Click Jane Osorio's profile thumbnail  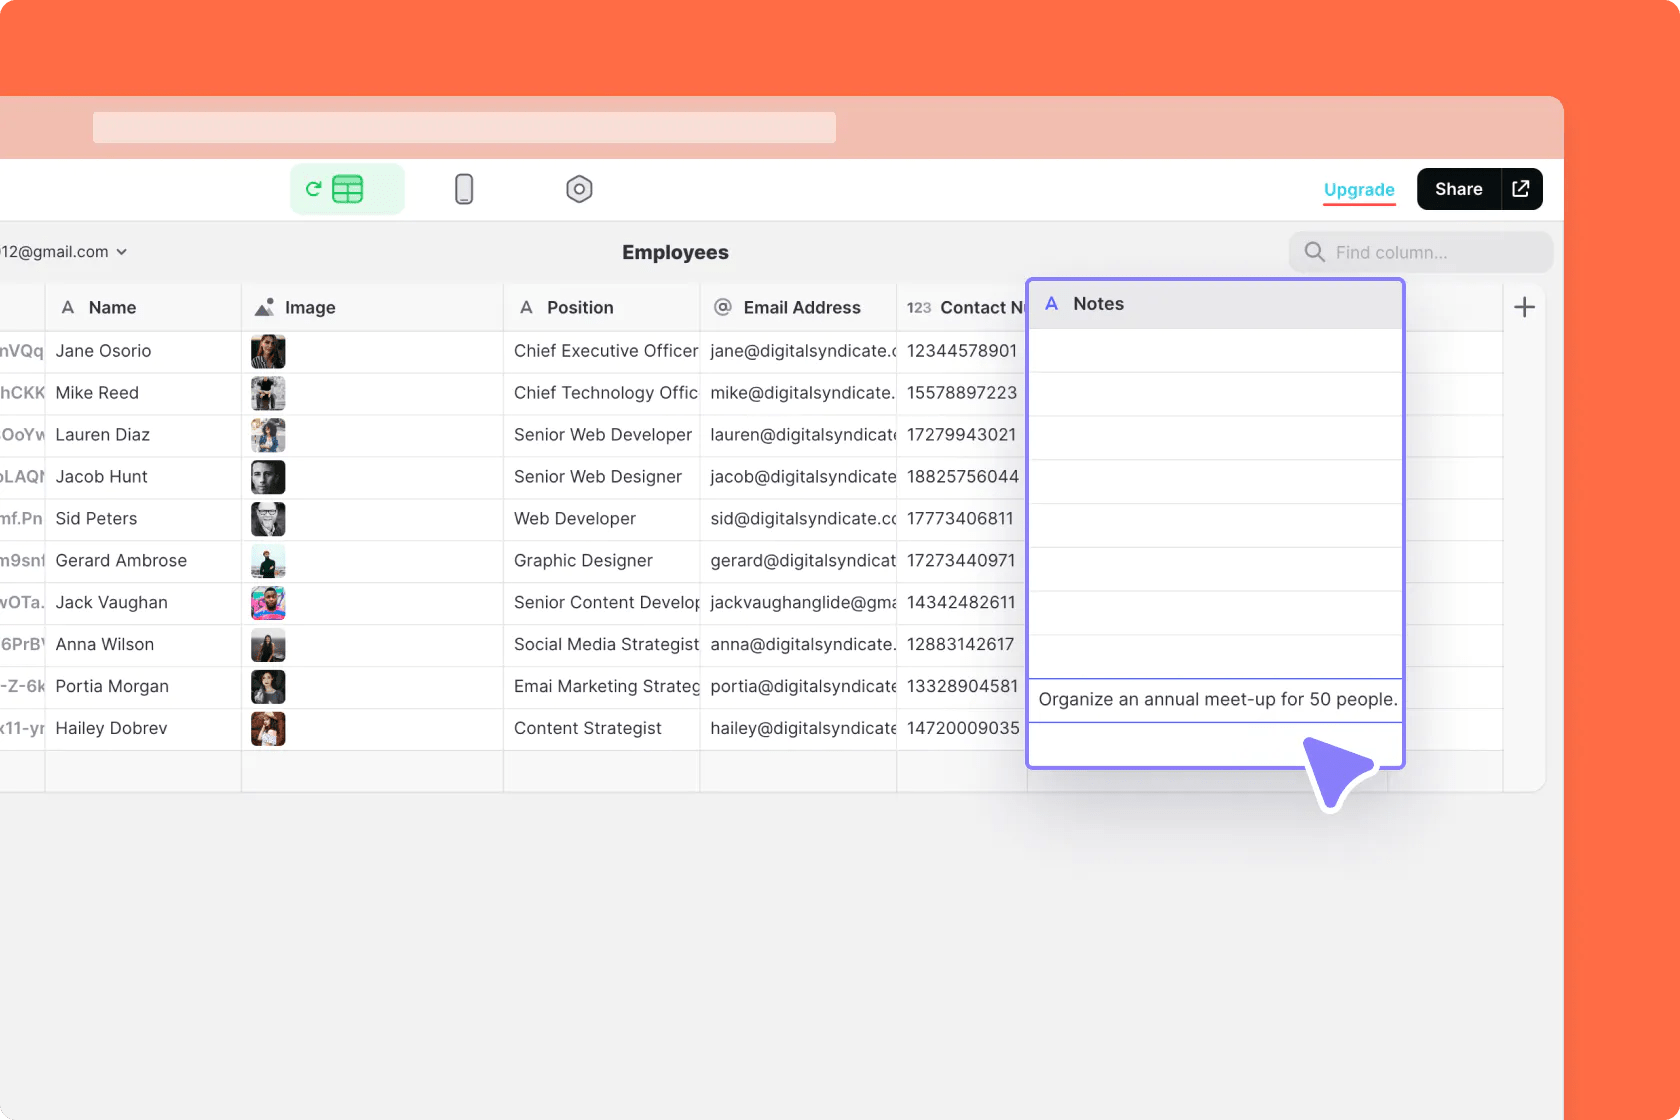click(268, 351)
